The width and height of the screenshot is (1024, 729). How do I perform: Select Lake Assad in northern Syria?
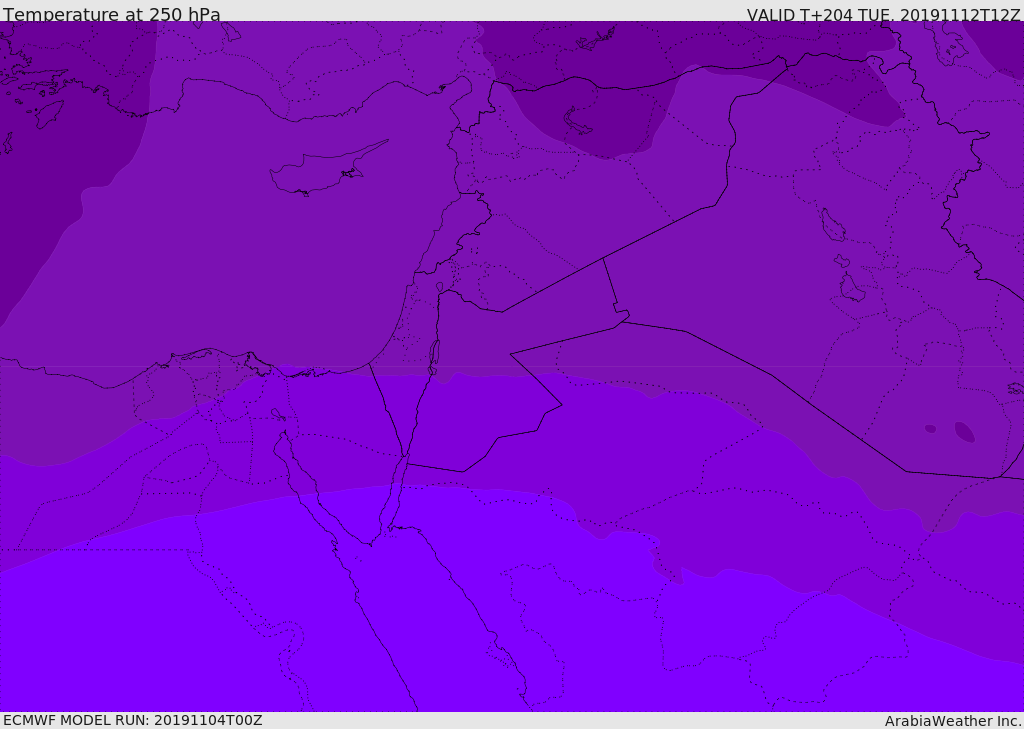click(x=580, y=121)
